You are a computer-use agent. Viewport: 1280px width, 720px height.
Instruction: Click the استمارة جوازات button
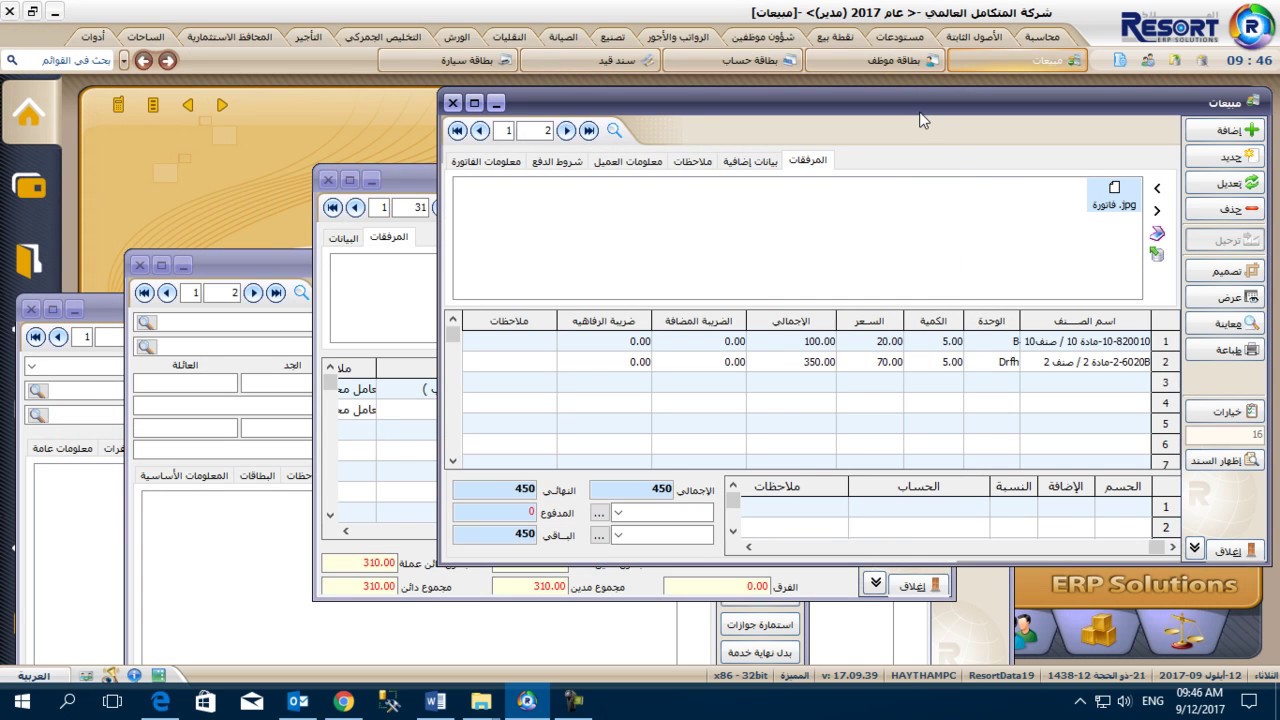pyautogui.click(x=759, y=625)
